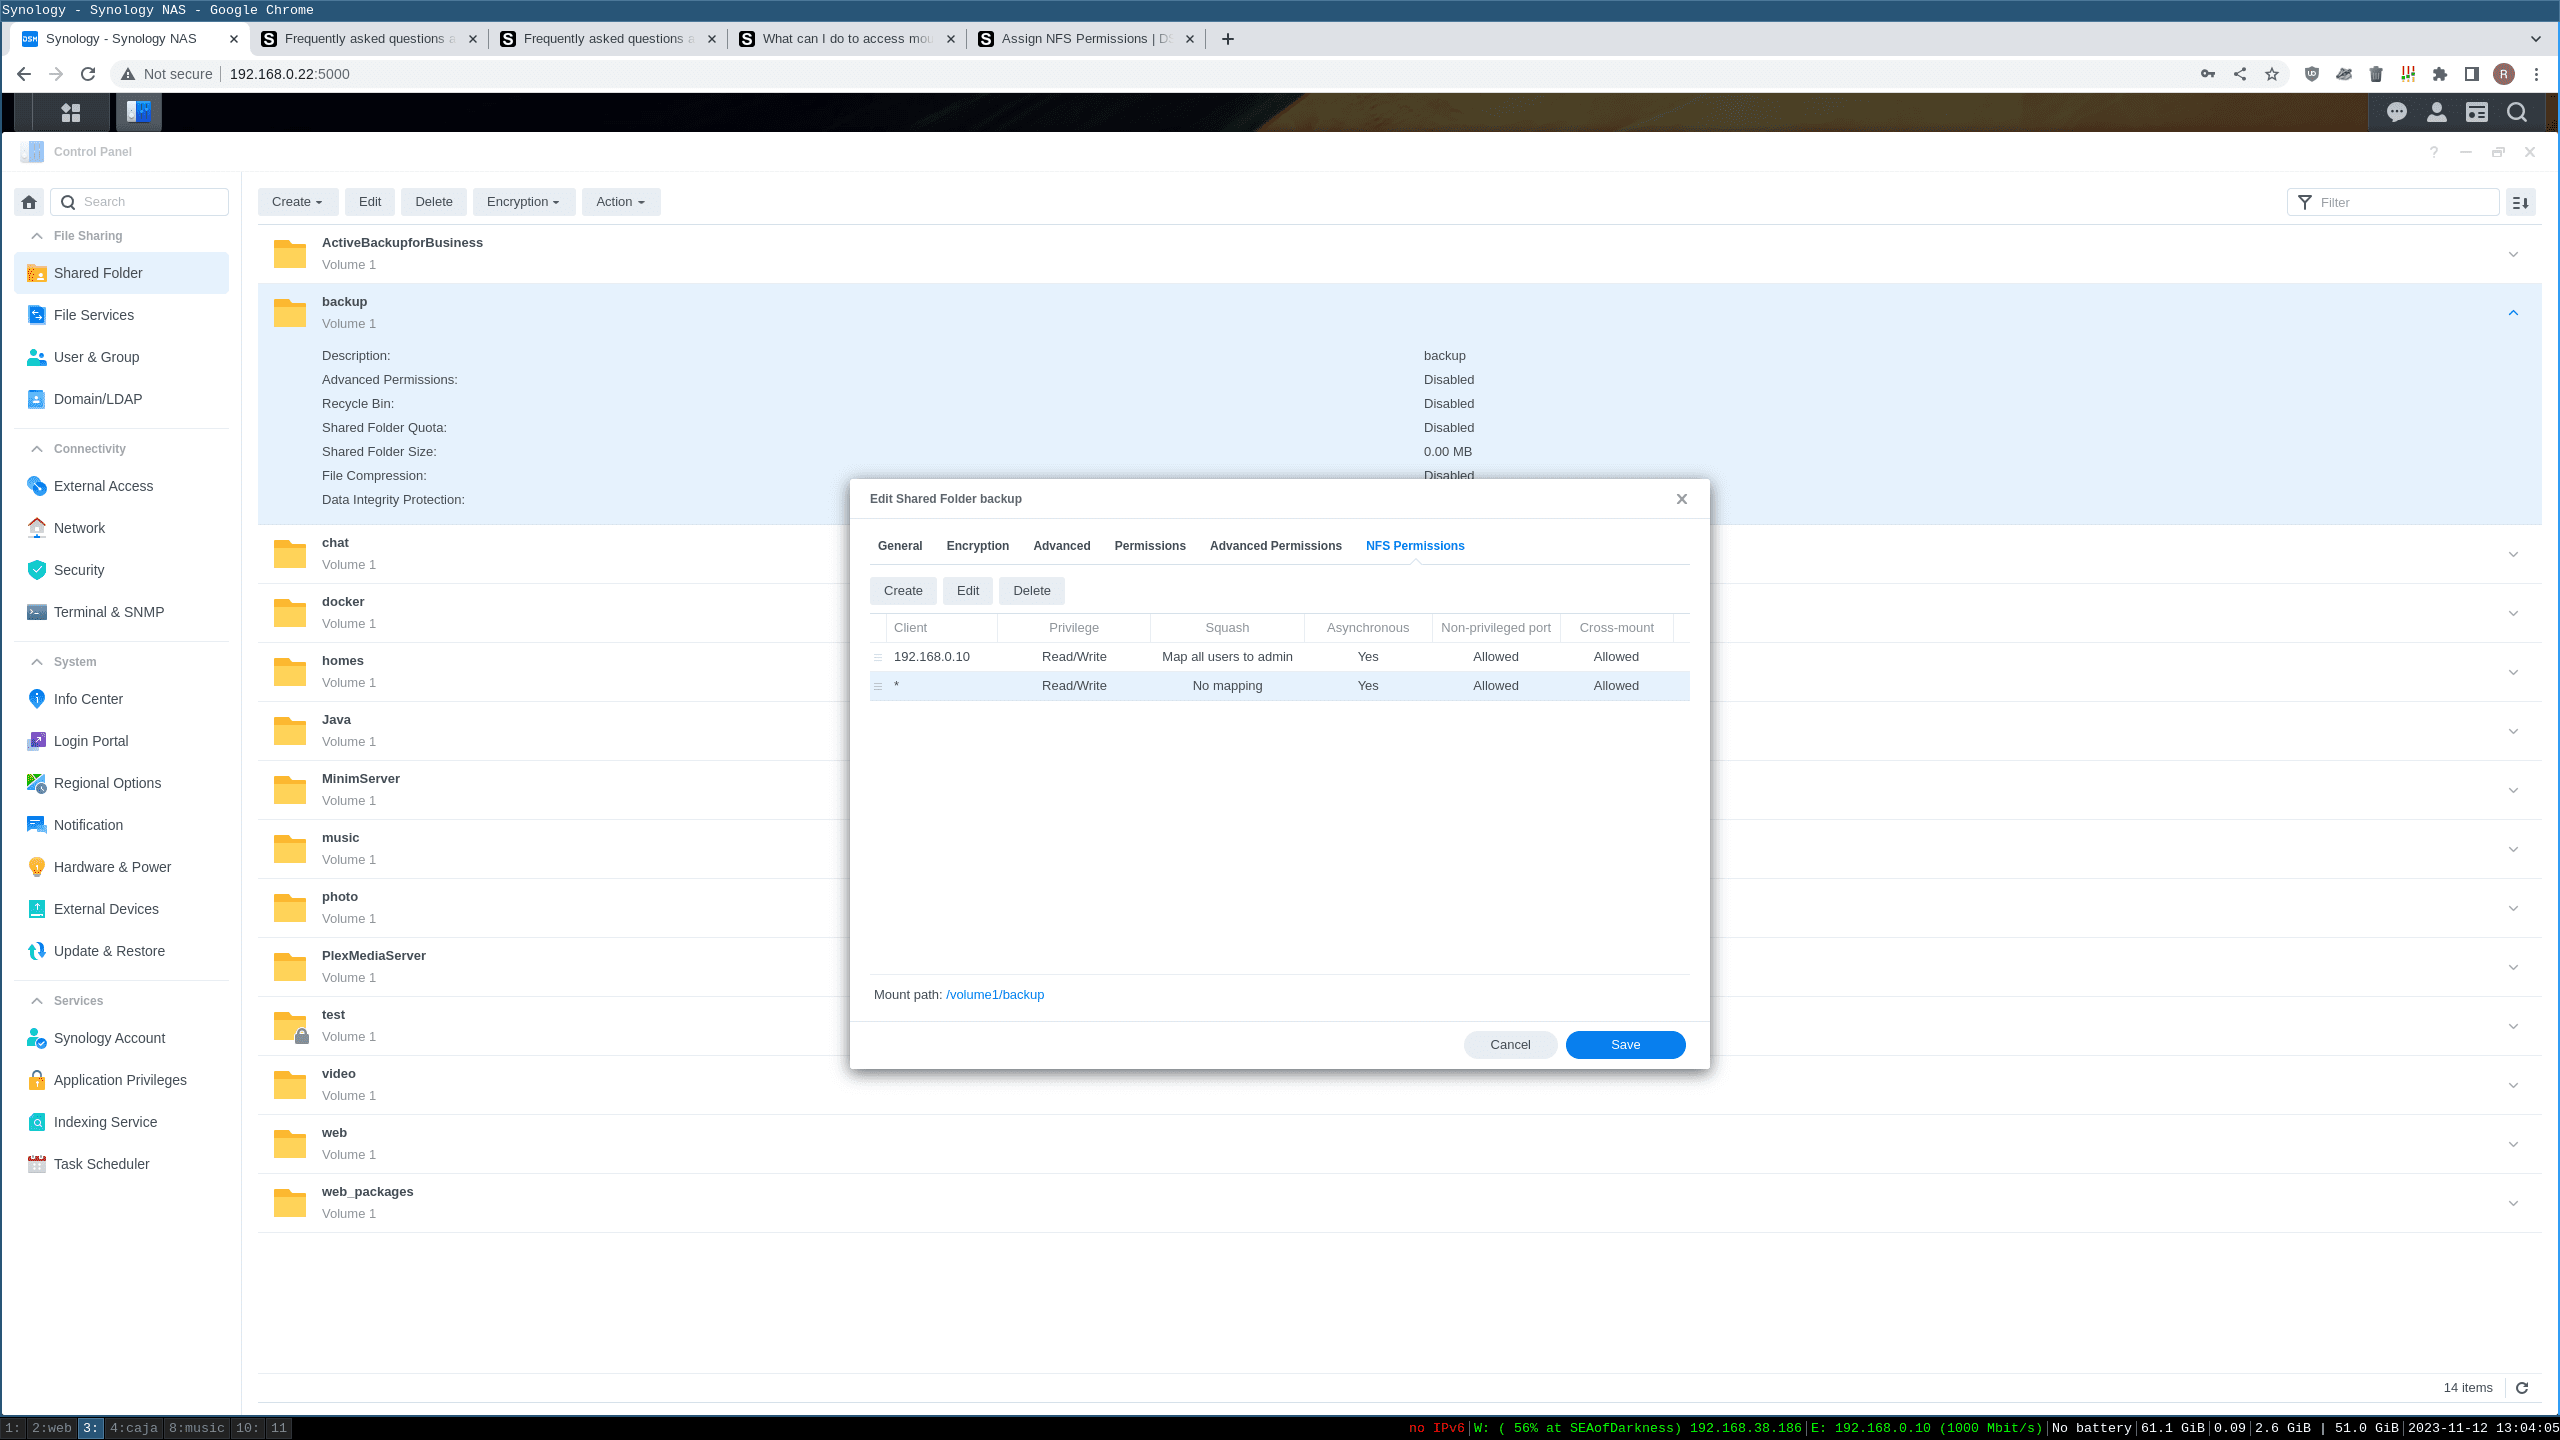Open the DSM widgets panel icon
Viewport: 2560px width, 1440px height.
[2477, 112]
